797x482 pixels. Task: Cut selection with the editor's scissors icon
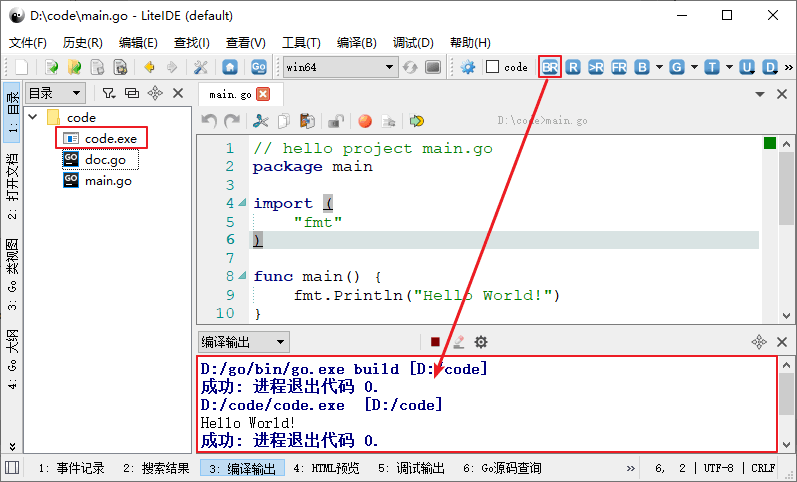(x=261, y=121)
